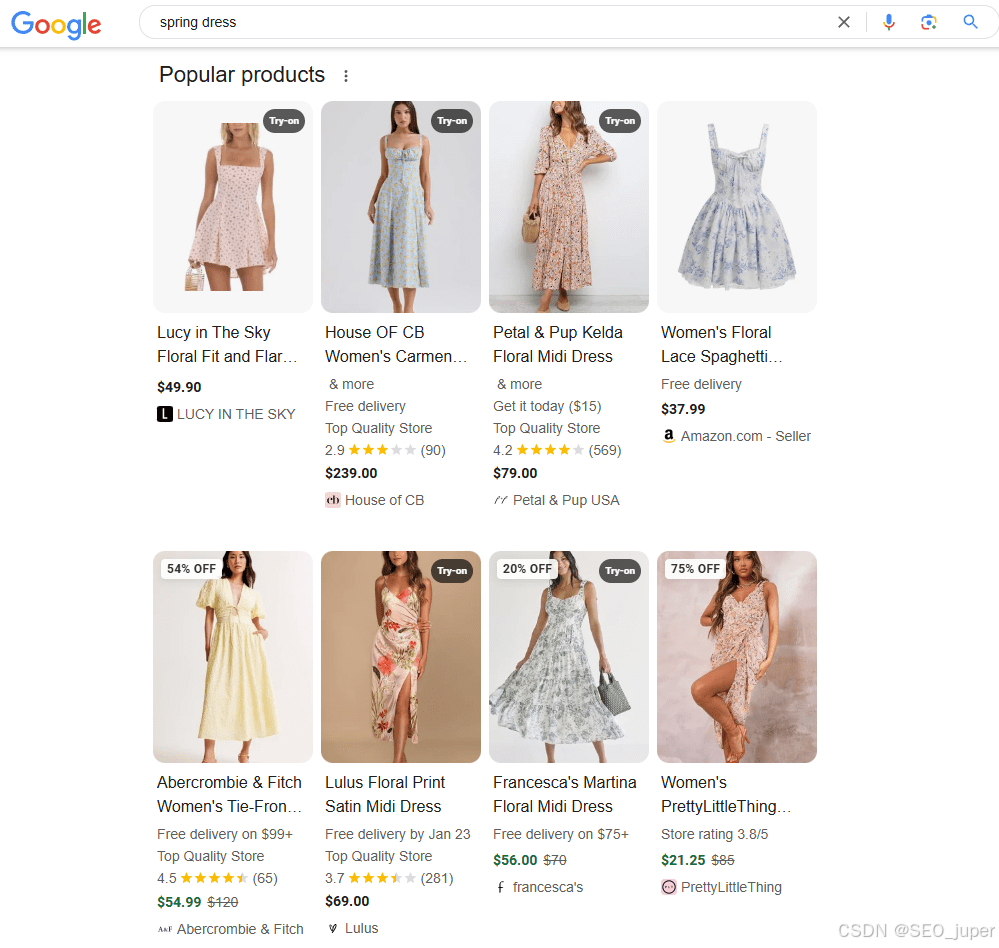Image resolution: width=999 pixels, height=948 pixels.
Task: Click the 75% OFF badge on PrettyLittleThing dress
Action: [695, 568]
